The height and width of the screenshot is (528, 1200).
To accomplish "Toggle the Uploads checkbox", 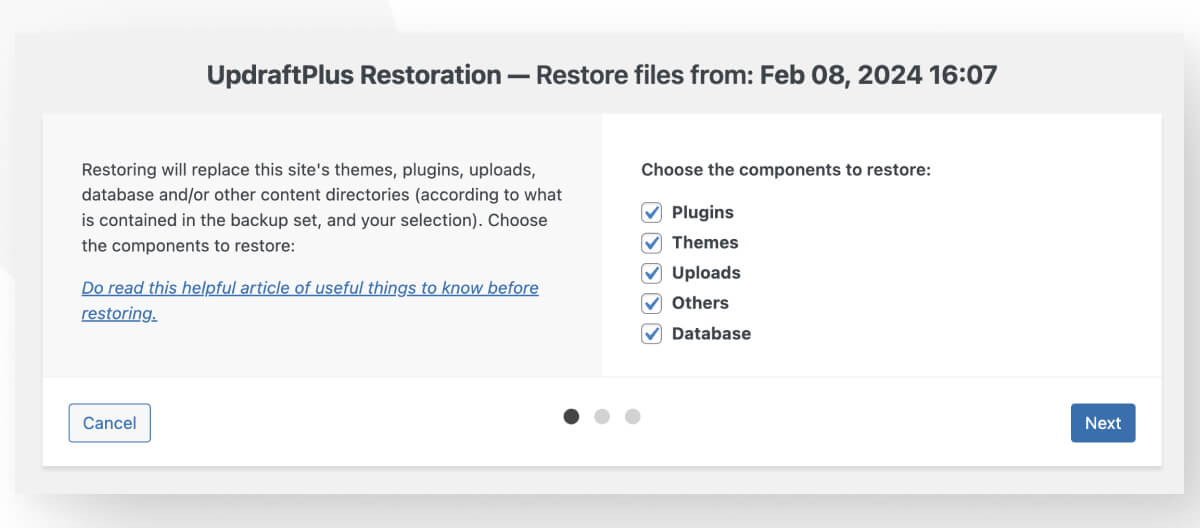I will tap(652, 273).
